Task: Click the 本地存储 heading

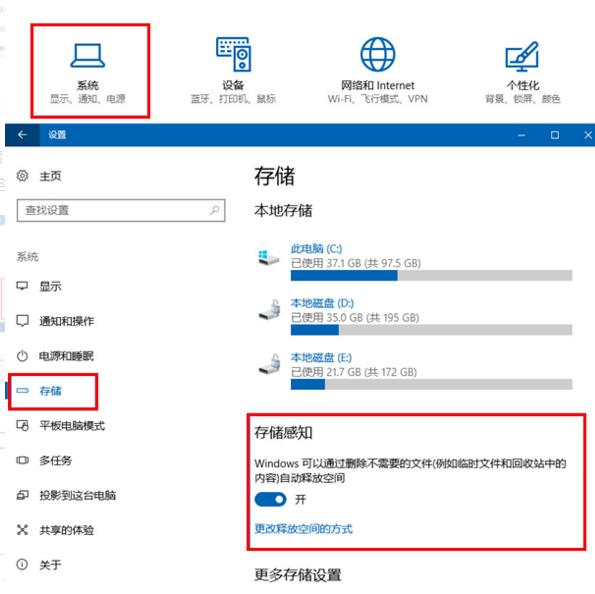Action: [283, 211]
